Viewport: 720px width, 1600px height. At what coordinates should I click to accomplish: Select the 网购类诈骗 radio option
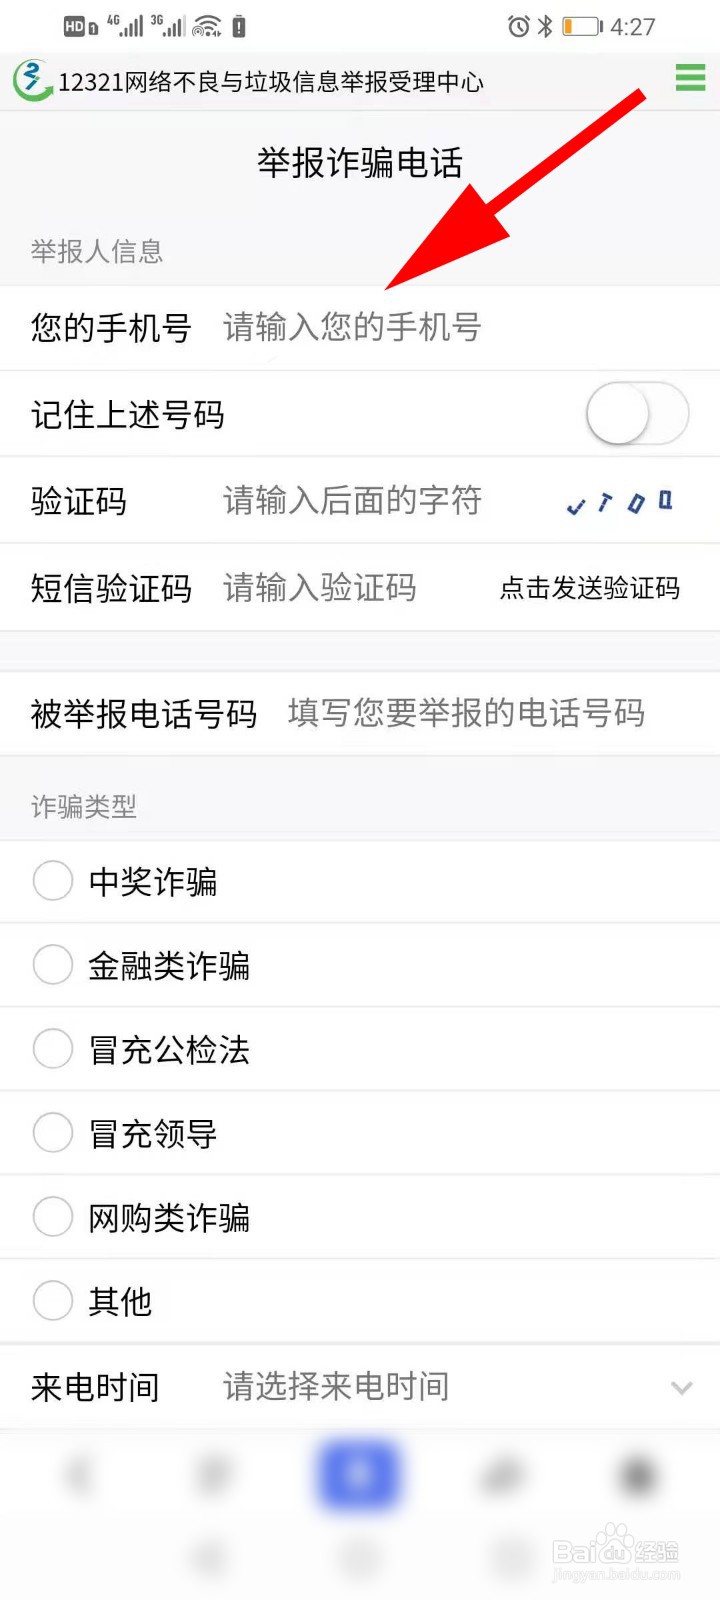pos(53,1217)
